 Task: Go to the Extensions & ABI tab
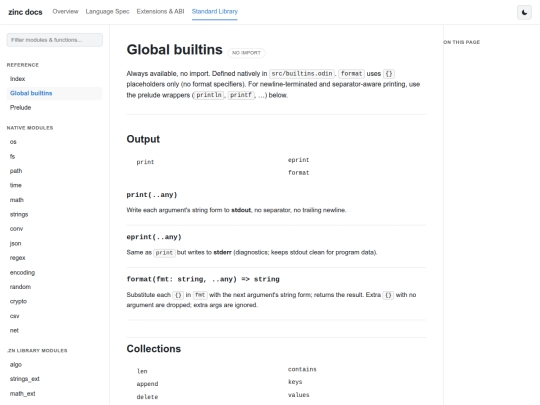click(160, 11)
